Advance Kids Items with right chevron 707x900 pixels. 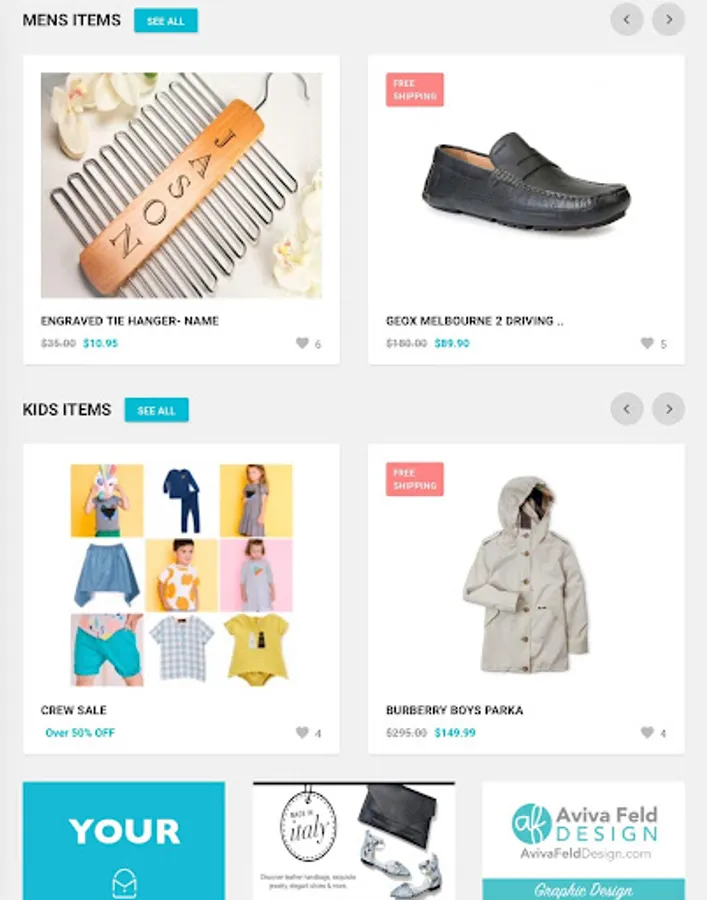(x=669, y=409)
